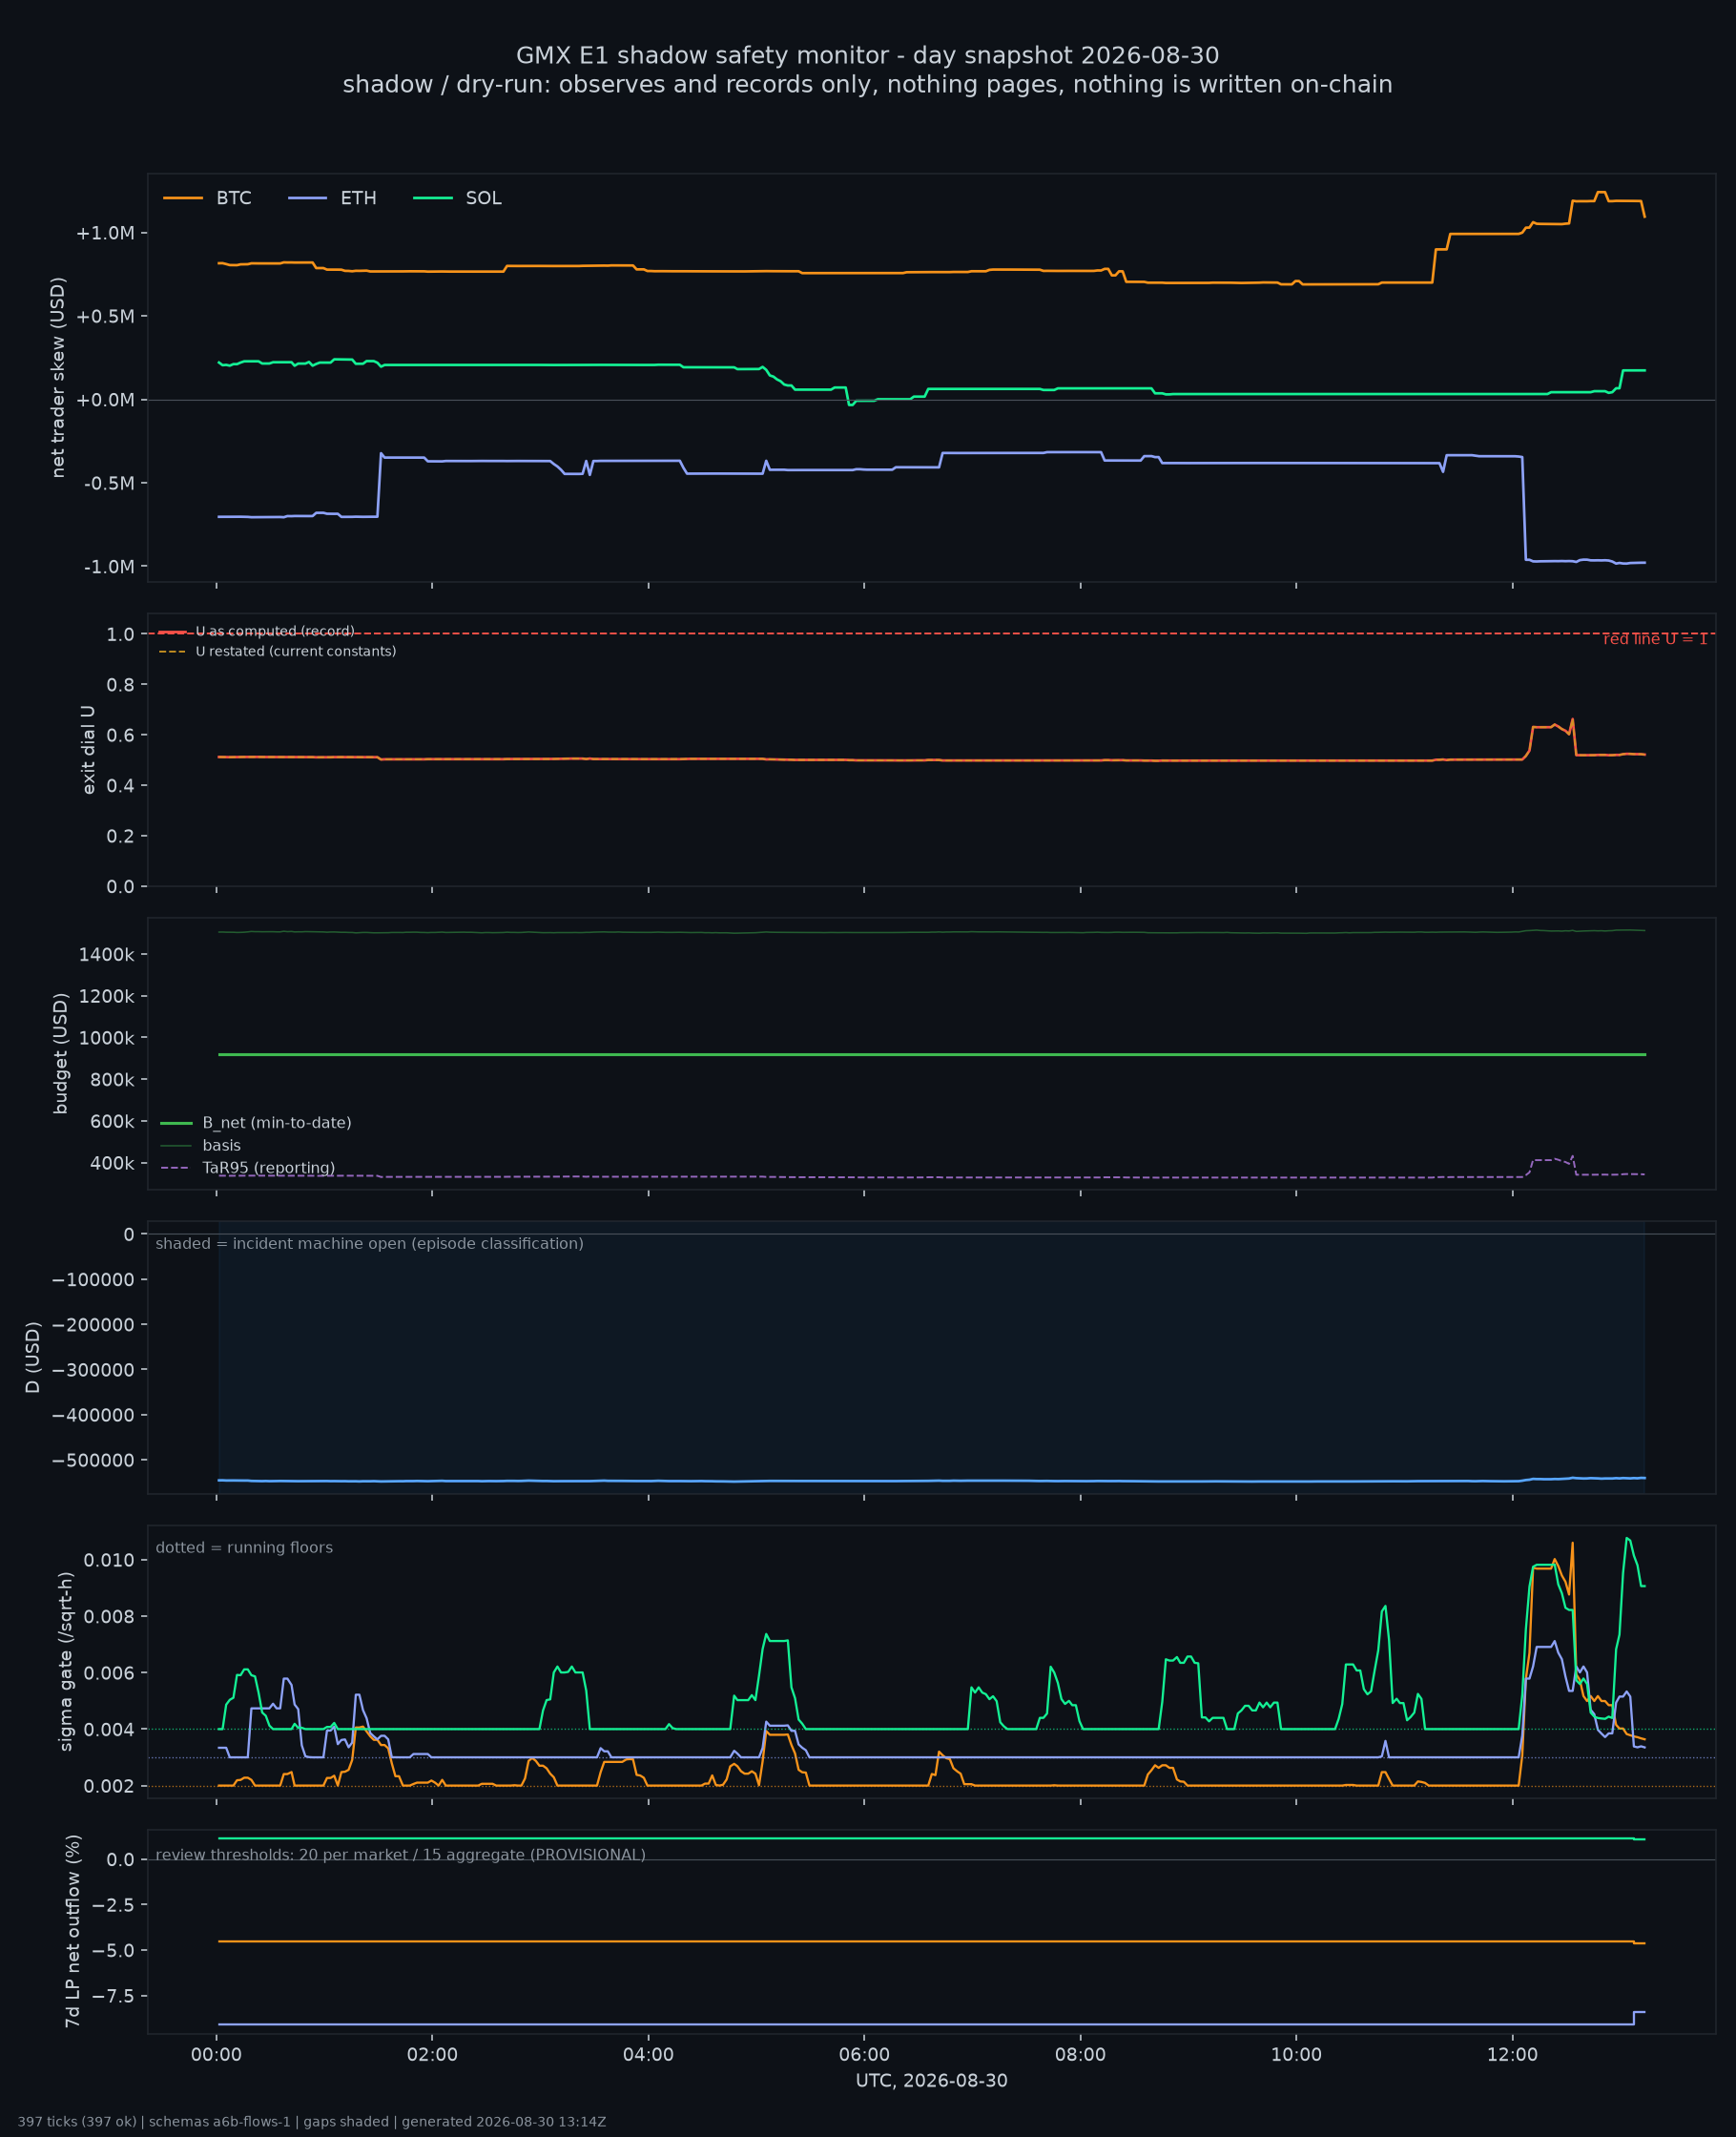Click the '1000k' budget tick label
Screen dimensions: 1736x2137
point(106,1038)
